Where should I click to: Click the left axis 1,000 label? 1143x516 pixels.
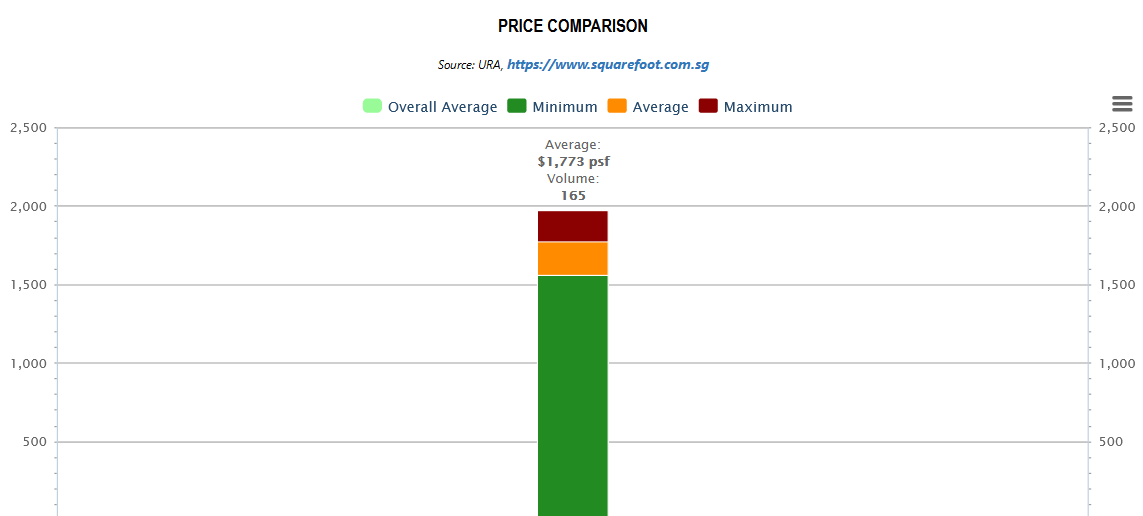tap(29, 363)
